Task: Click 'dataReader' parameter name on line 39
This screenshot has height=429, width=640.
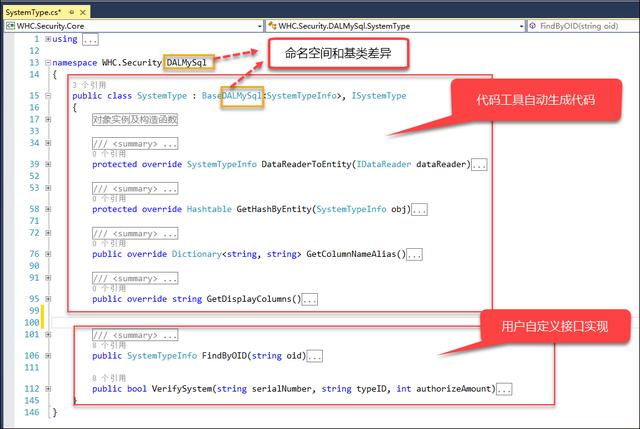Action: (x=441, y=164)
